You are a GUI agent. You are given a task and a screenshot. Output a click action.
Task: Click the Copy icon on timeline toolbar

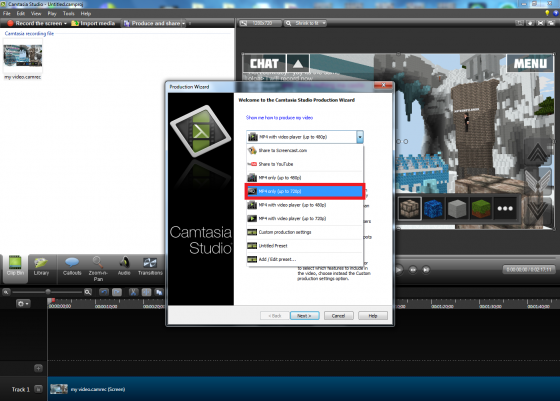[x=159, y=292]
